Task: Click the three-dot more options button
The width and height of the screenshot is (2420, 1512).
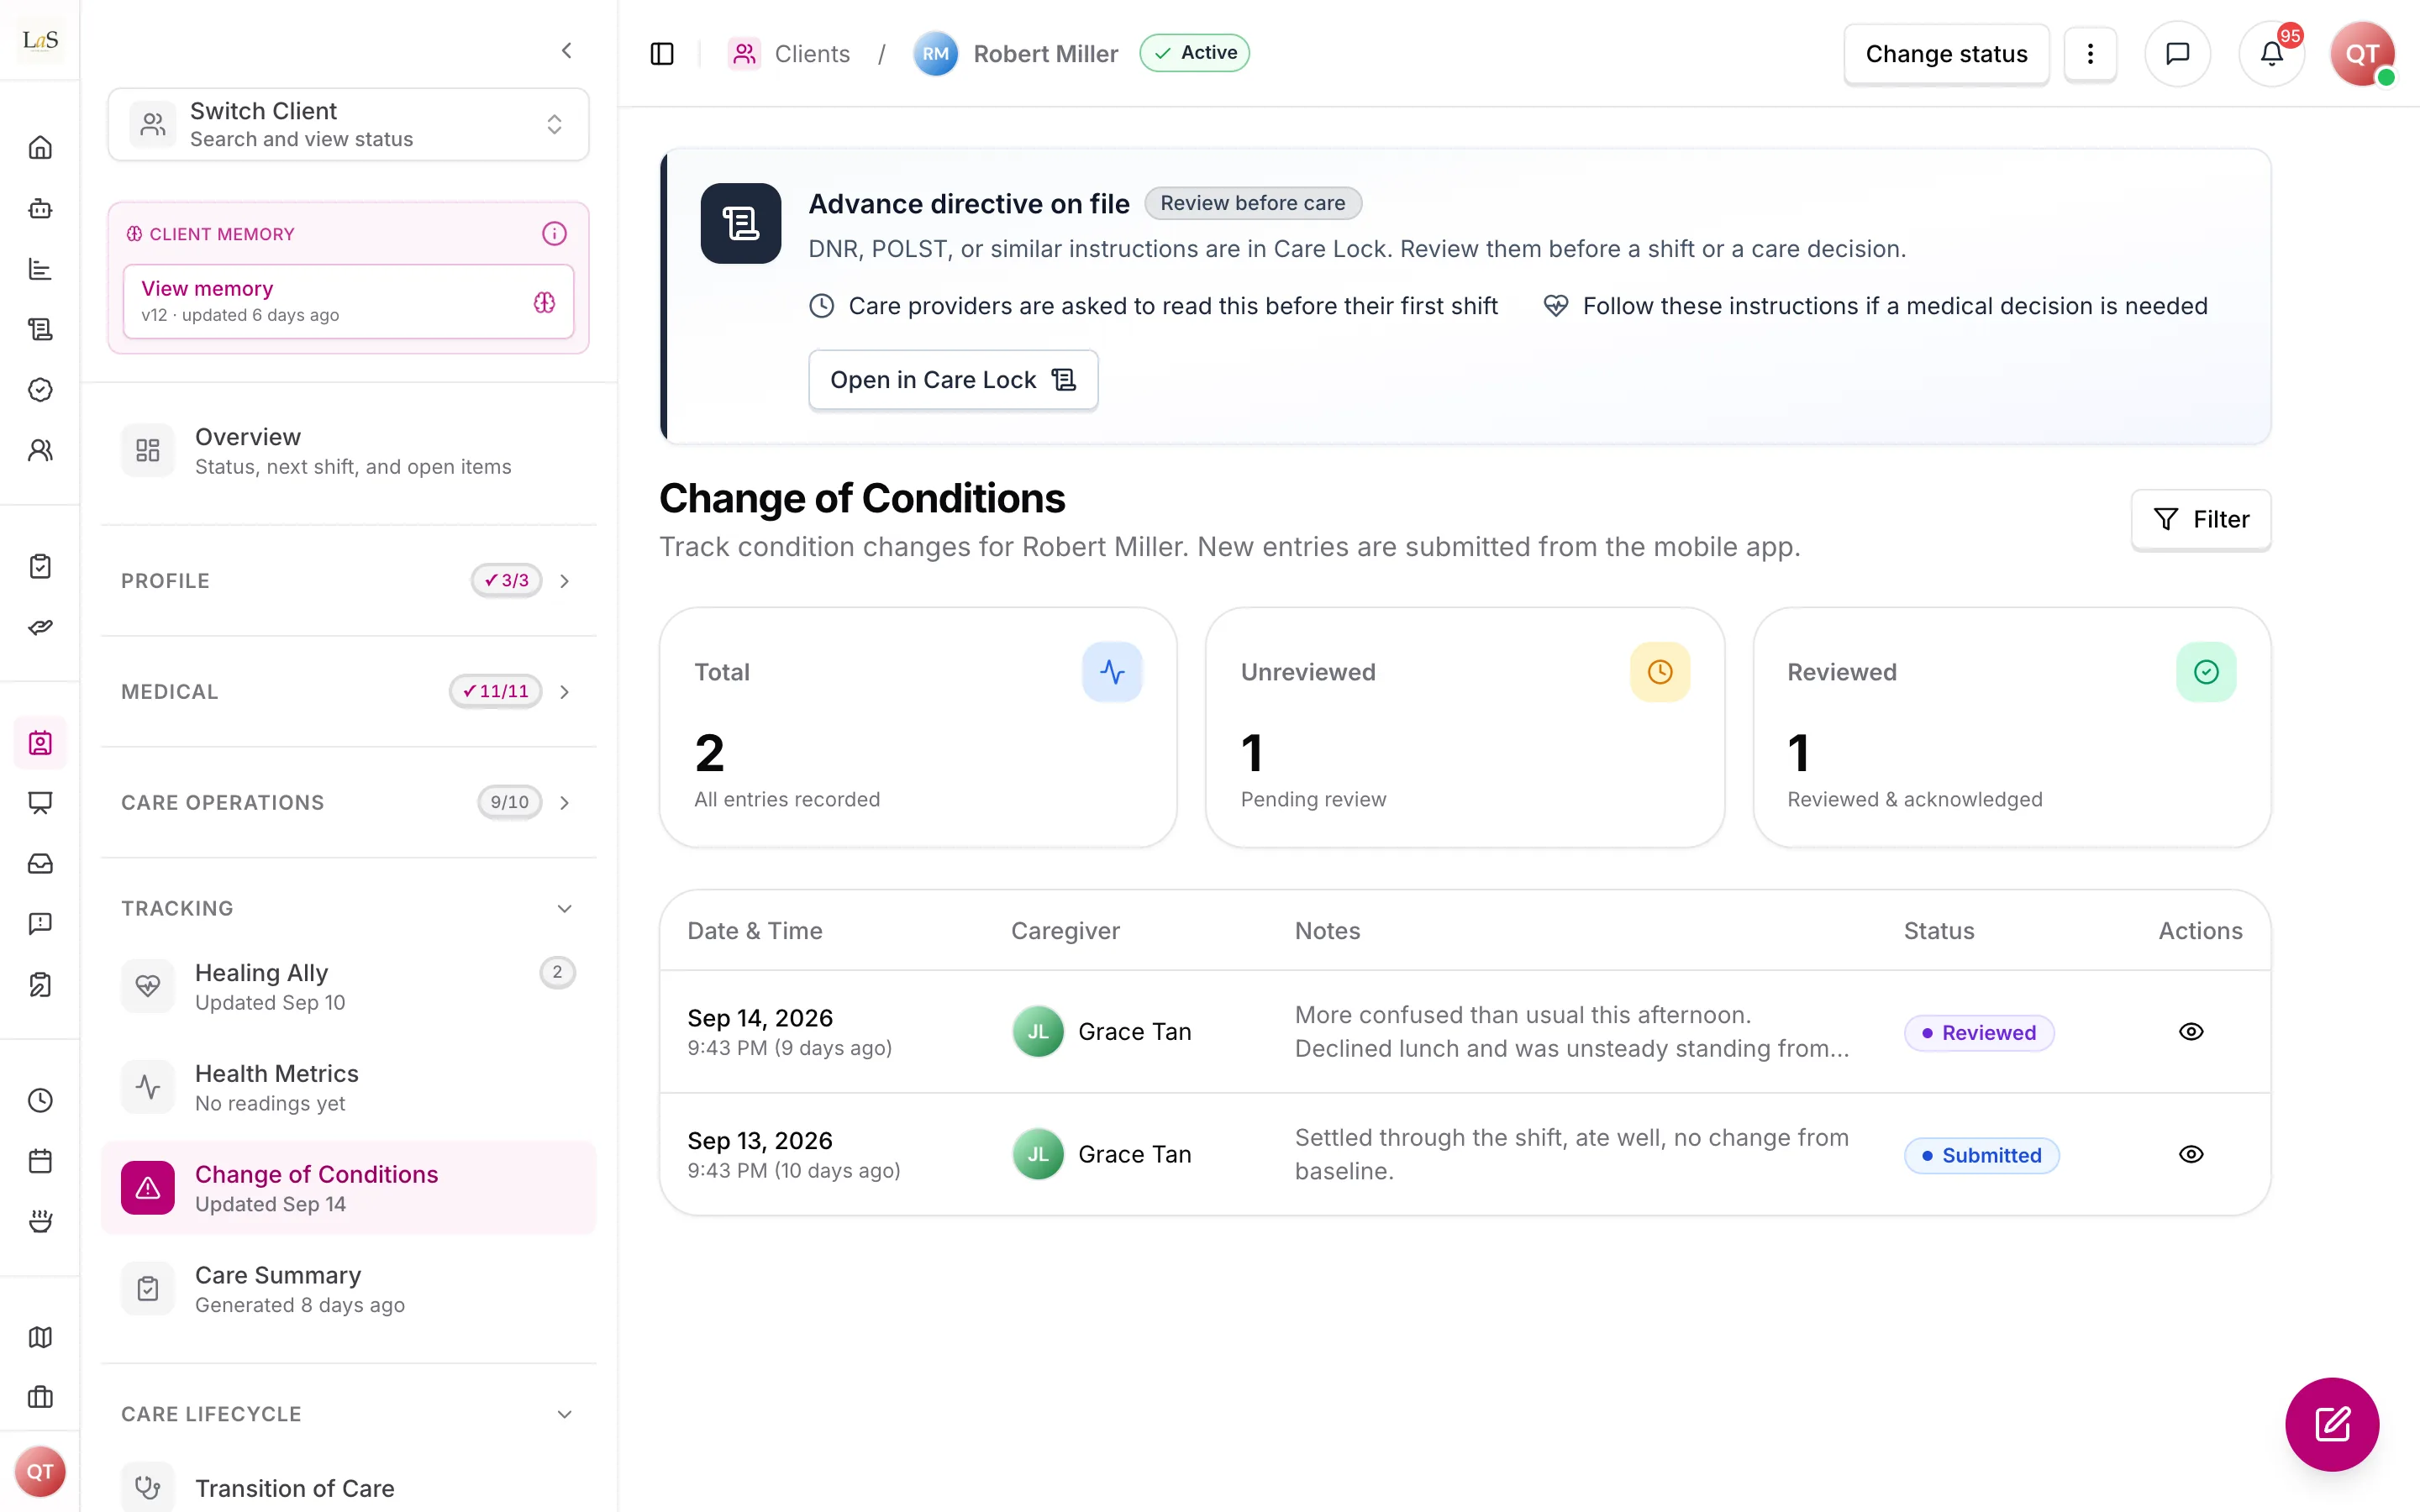Action: pos(2090,54)
